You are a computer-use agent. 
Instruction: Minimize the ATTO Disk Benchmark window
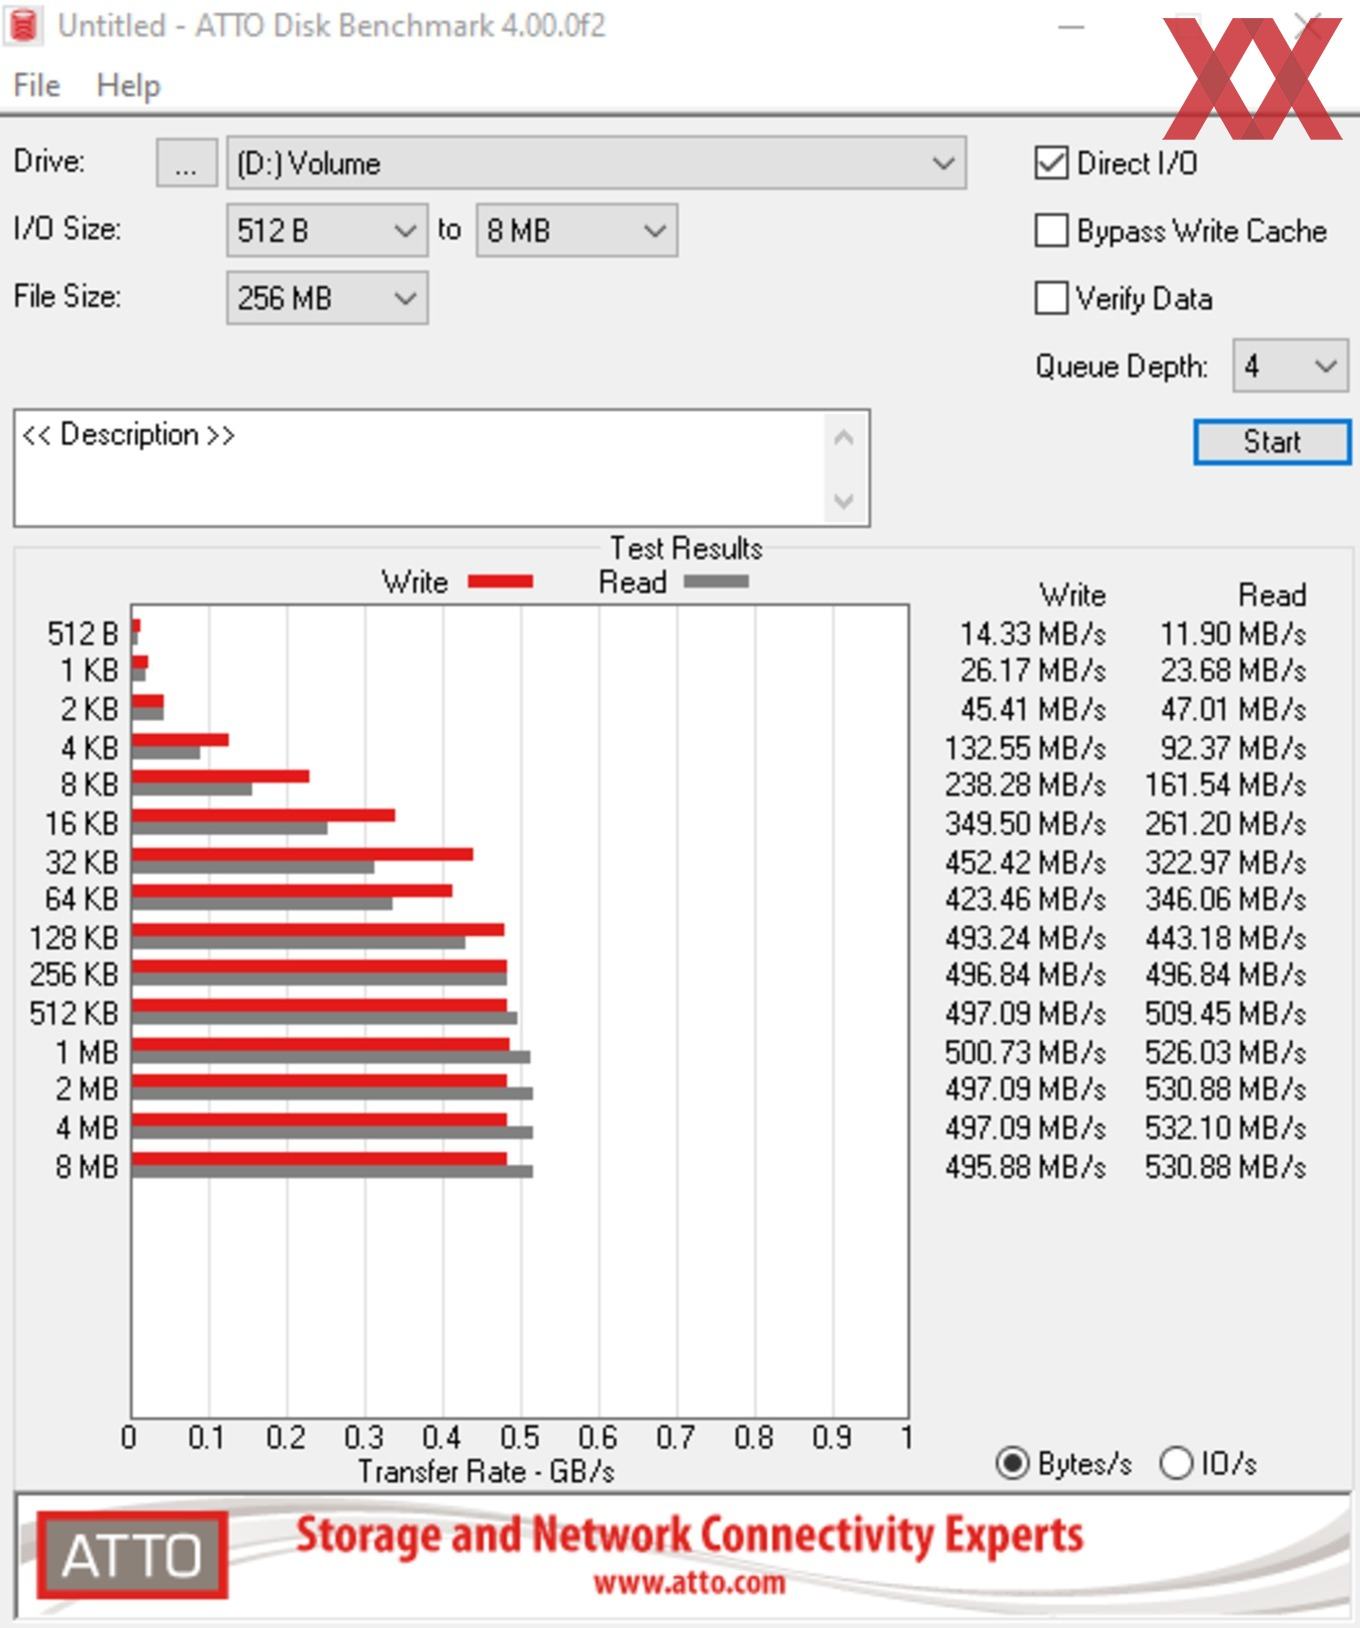[x=1072, y=27]
